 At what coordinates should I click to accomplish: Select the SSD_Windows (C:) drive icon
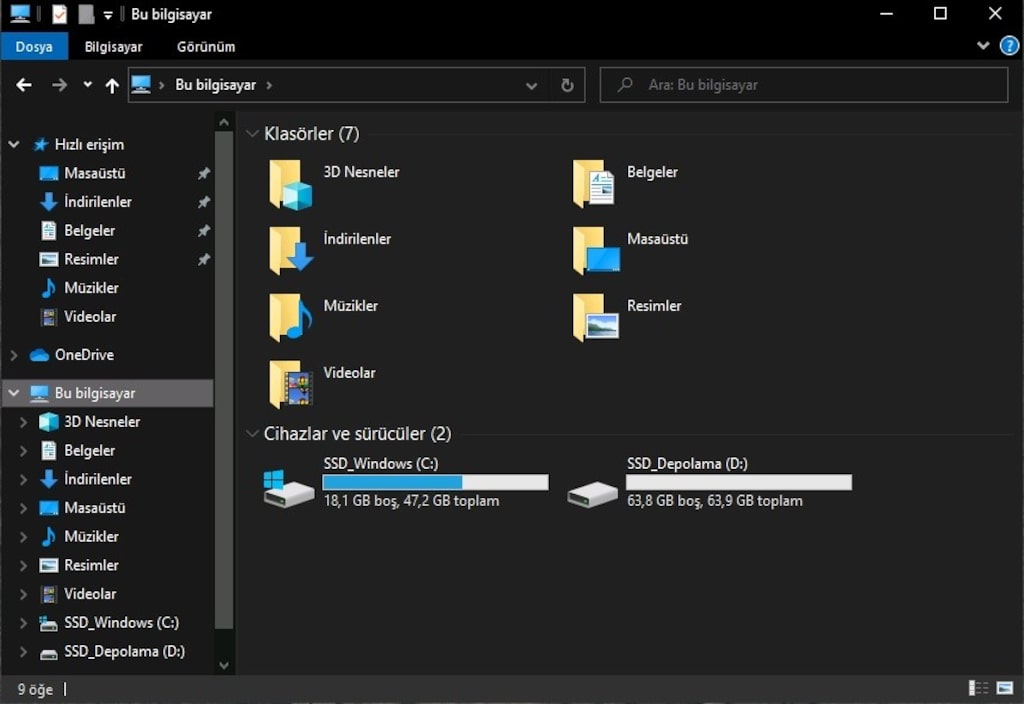[289, 488]
